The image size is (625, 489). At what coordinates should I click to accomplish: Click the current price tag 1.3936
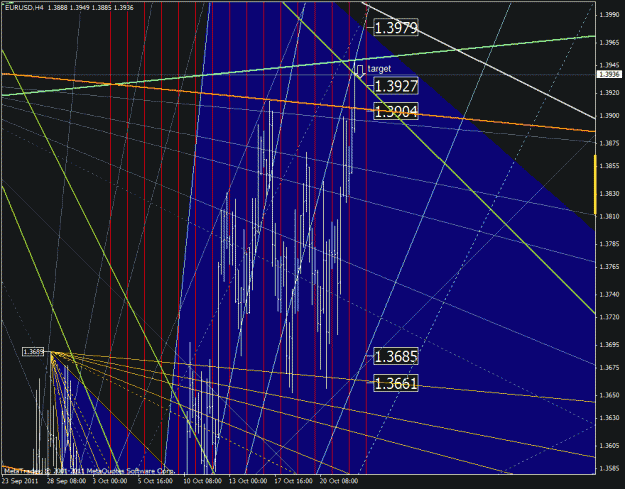coord(609,75)
